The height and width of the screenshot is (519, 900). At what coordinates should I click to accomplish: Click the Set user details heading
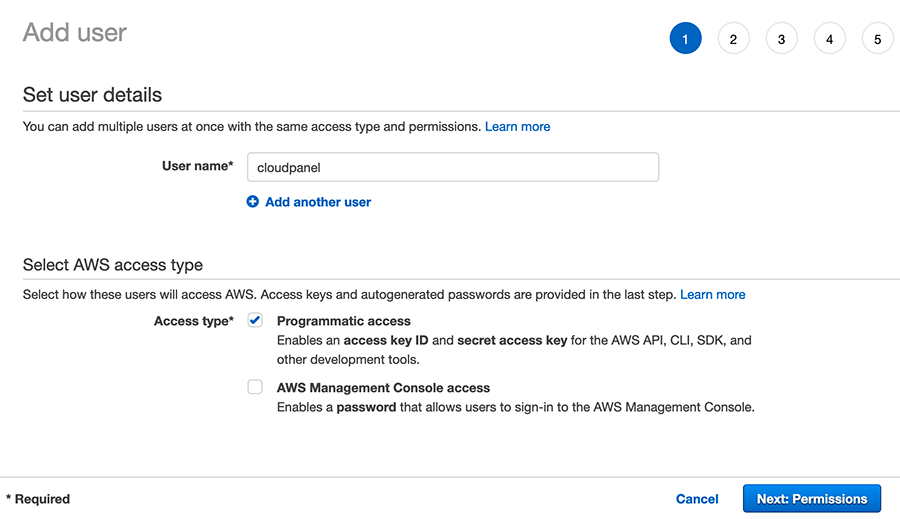pyautogui.click(x=92, y=95)
